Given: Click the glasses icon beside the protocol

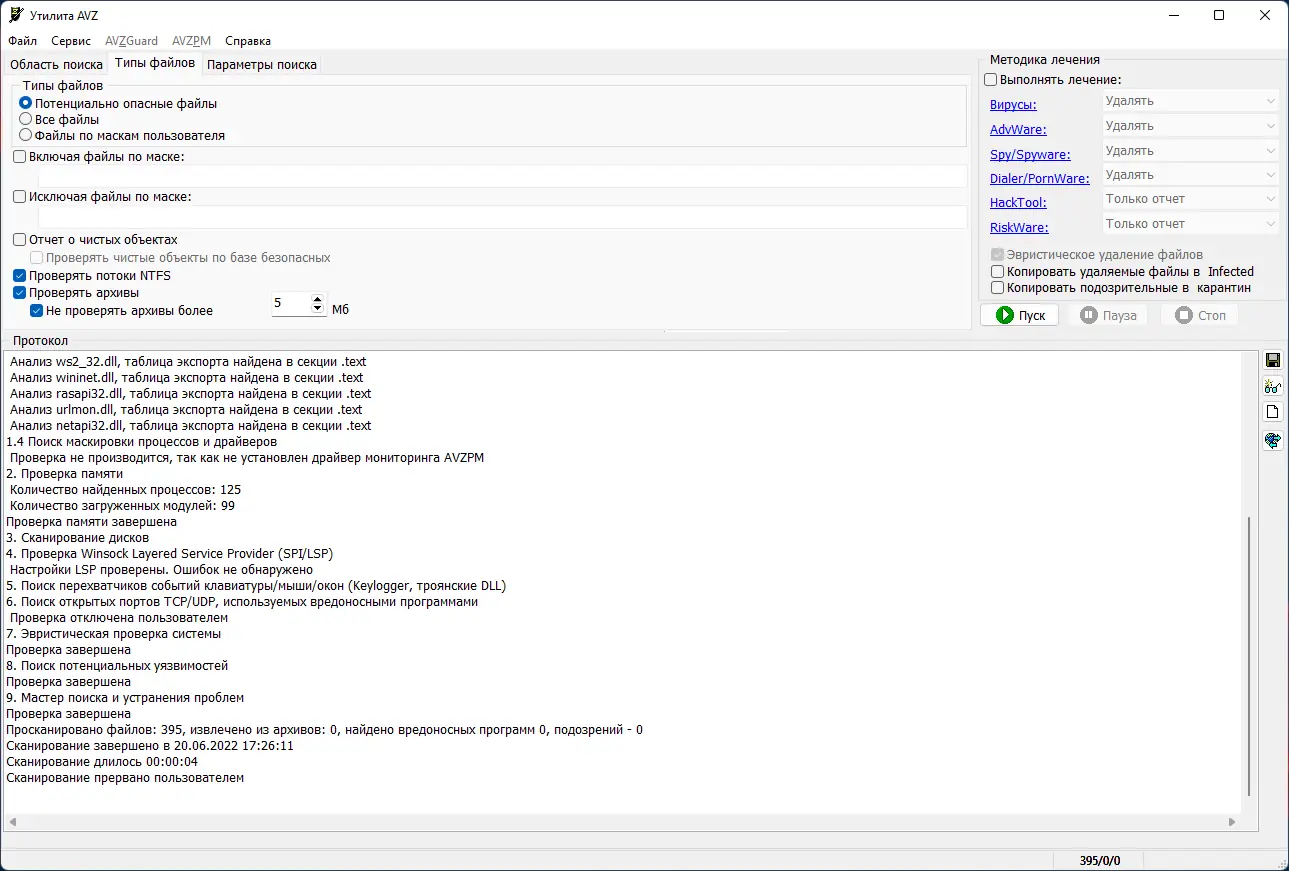Looking at the screenshot, I should tap(1272, 386).
